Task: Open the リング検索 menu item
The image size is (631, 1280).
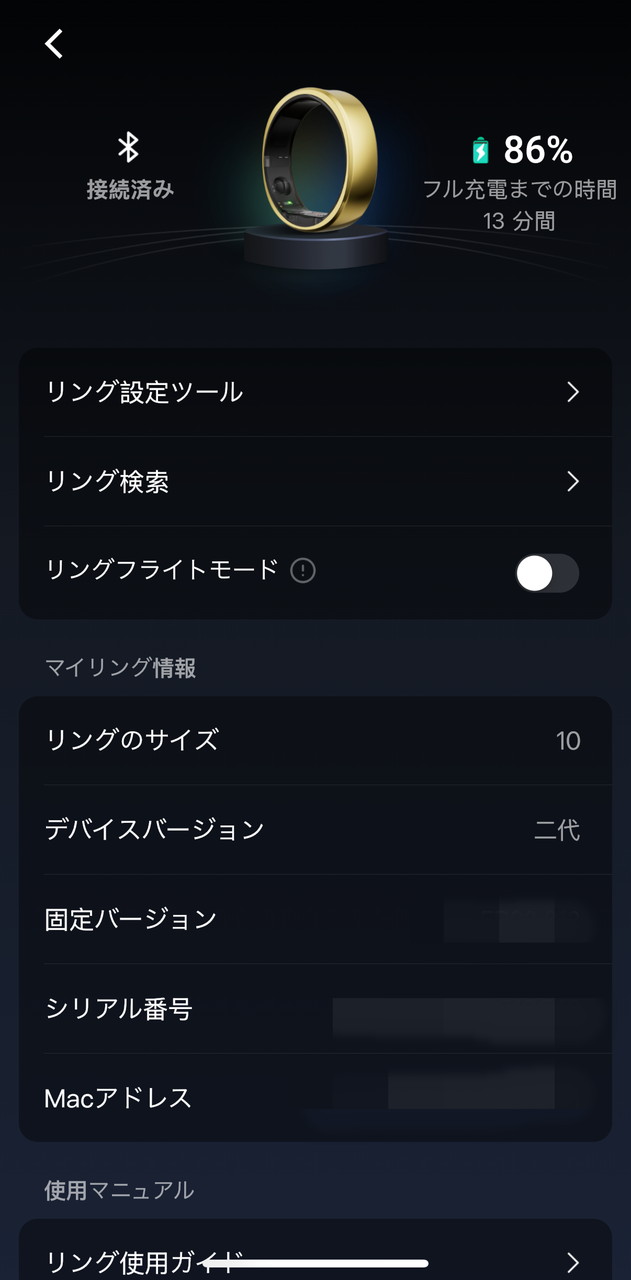Action: click(108, 482)
